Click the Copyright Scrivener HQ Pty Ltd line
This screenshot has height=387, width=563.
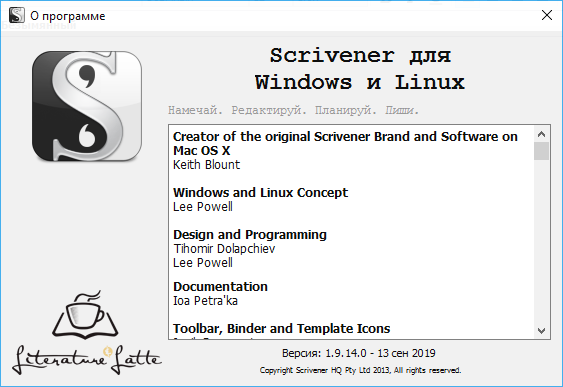pos(360,370)
